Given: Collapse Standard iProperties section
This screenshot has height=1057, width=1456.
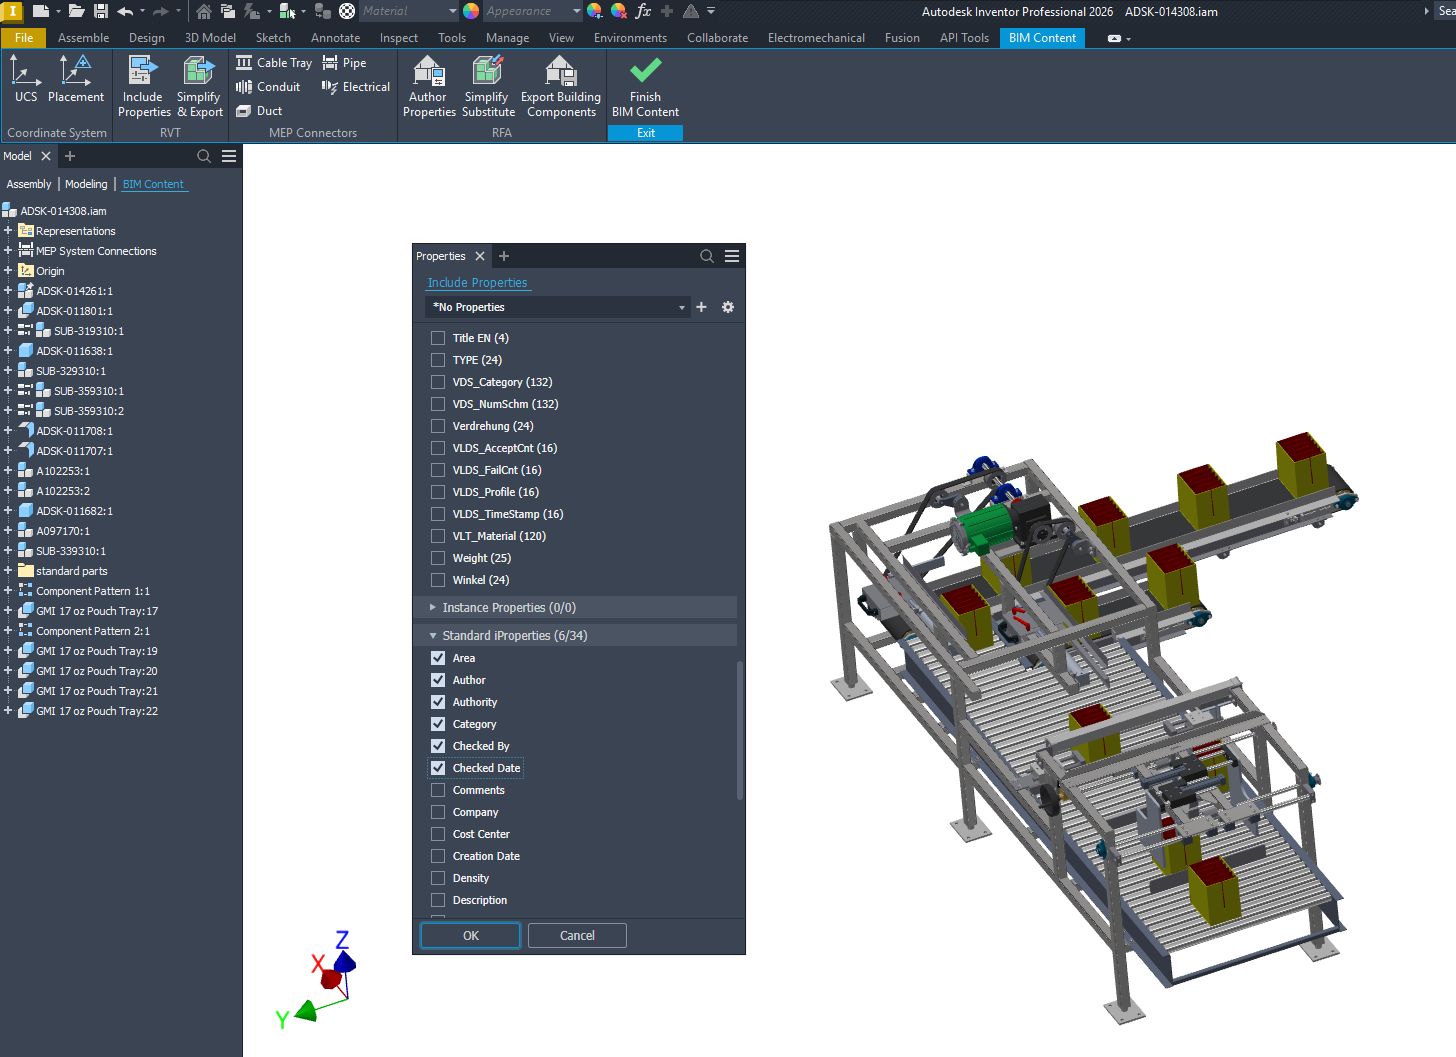Looking at the screenshot, I should [x=432, y=635].
